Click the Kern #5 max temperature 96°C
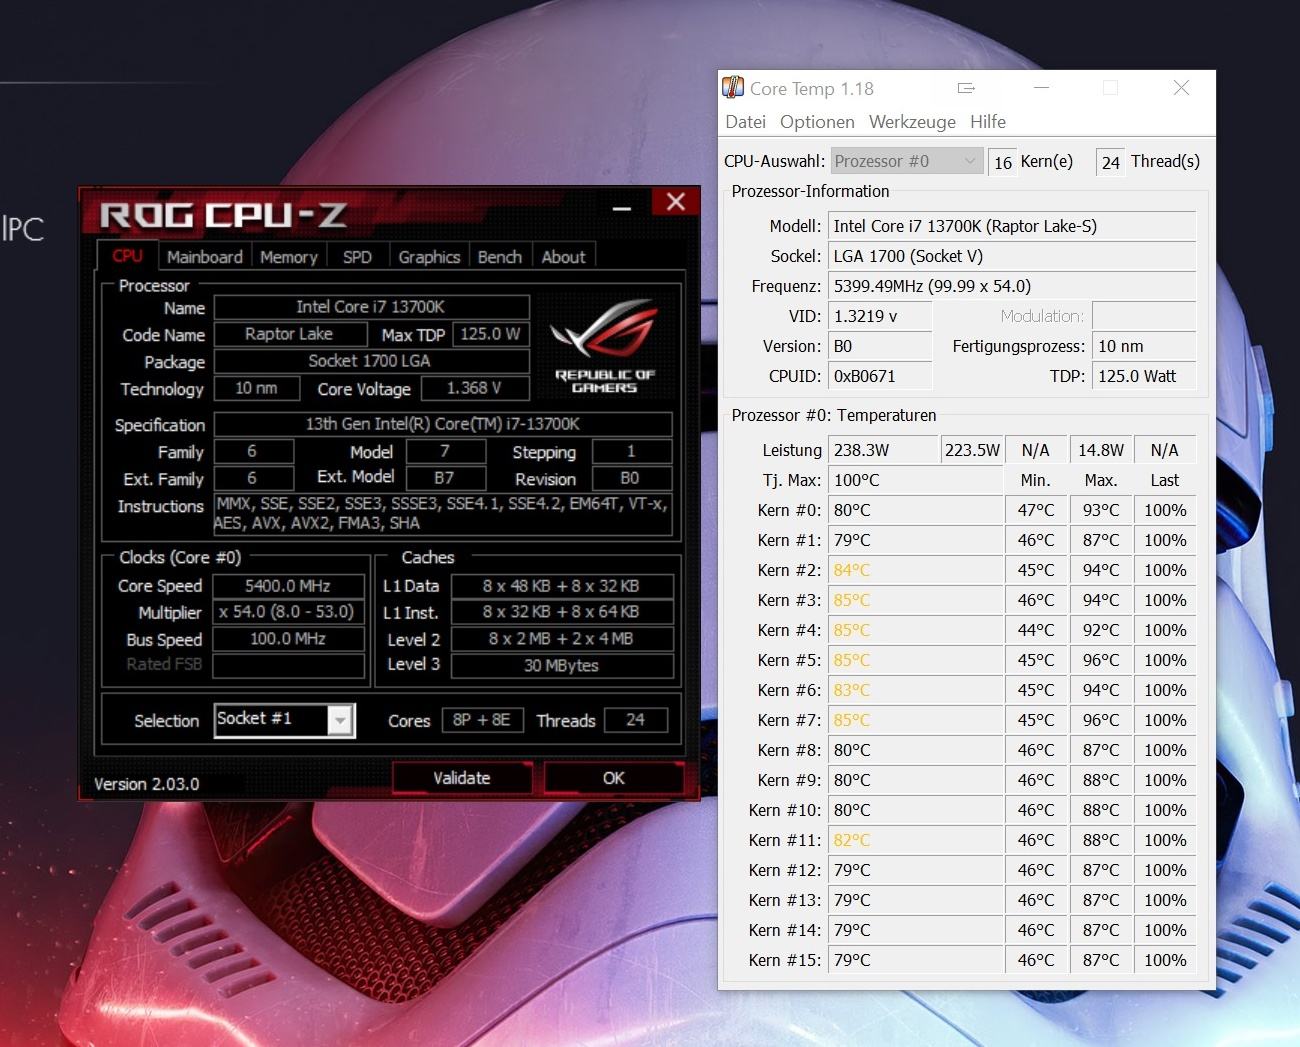Screen dimensions: 1300x1047 point(1101,660)
